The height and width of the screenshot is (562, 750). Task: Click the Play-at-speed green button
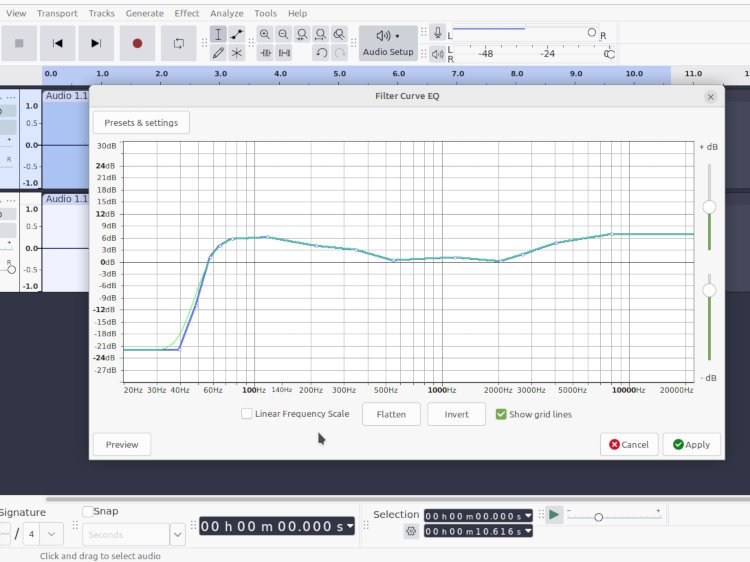(554, 515)
